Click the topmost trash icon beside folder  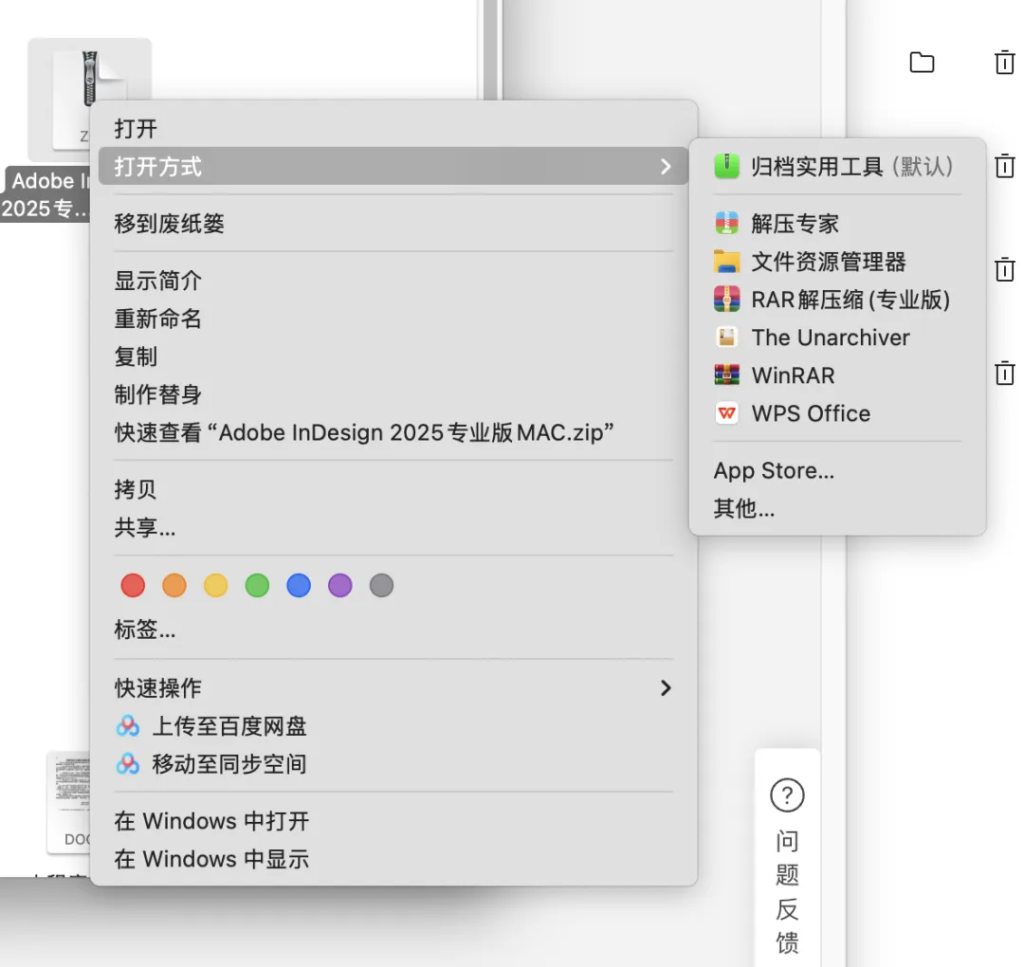coord(1004,63)
